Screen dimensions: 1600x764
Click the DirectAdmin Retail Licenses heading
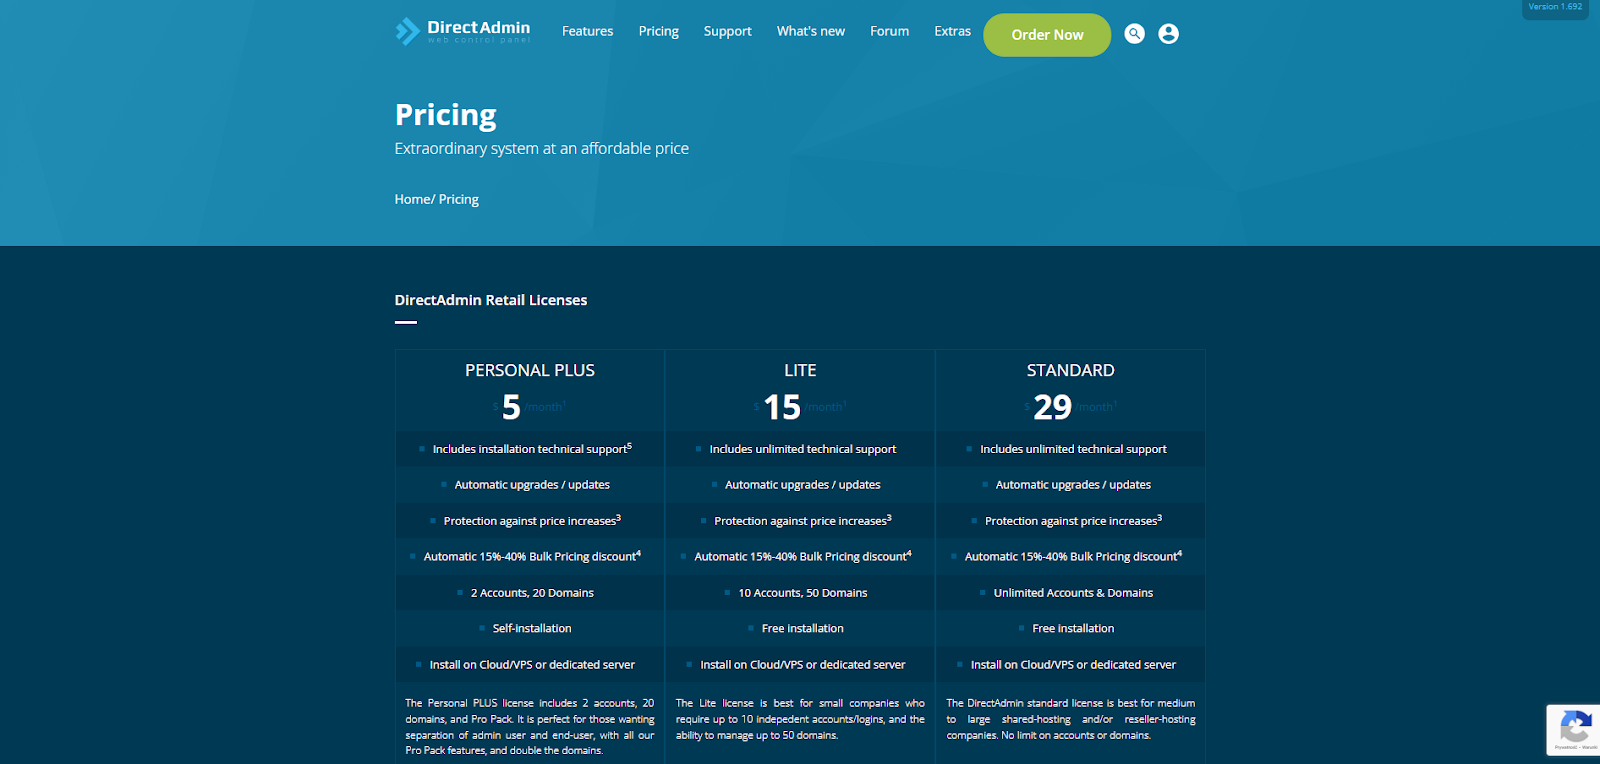point(491,300)
